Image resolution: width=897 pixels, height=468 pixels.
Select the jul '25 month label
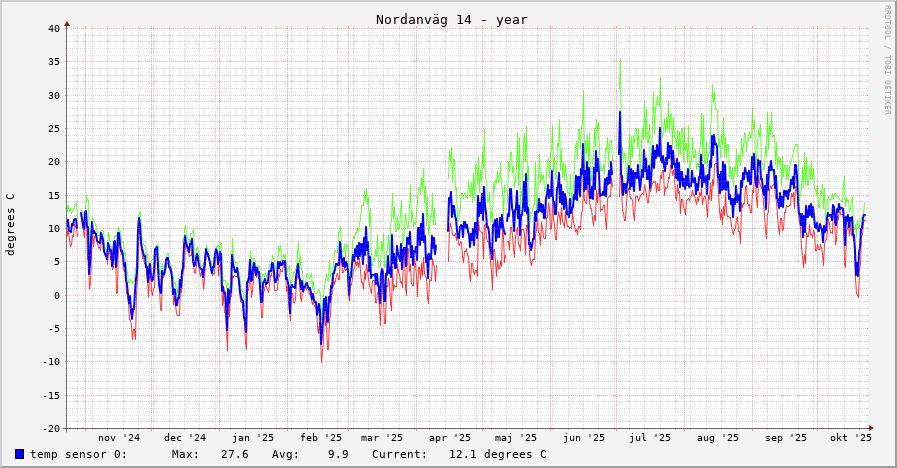650,437
